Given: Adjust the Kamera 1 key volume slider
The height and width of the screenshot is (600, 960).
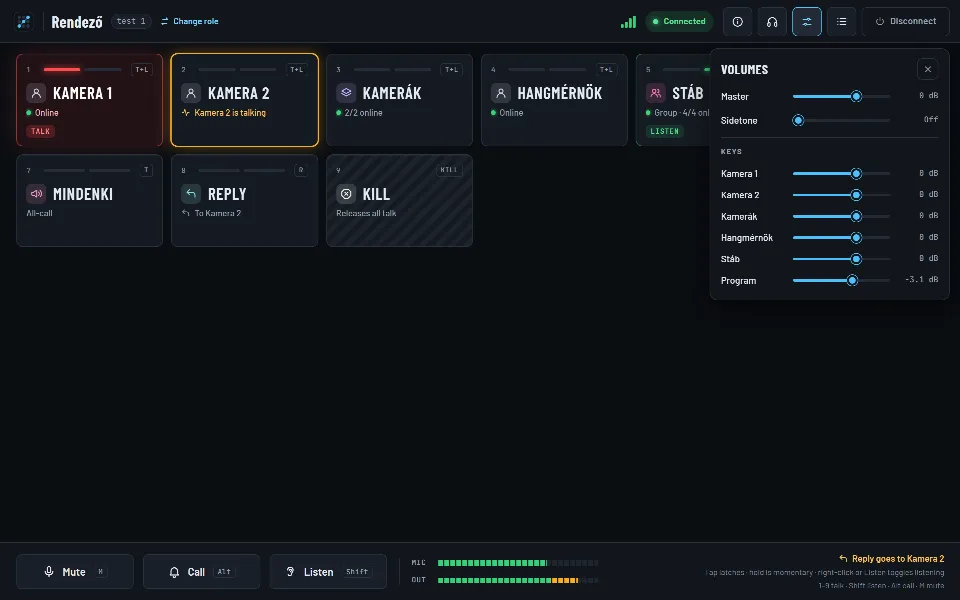Looking at the screenshot, I should pos(841,174).
